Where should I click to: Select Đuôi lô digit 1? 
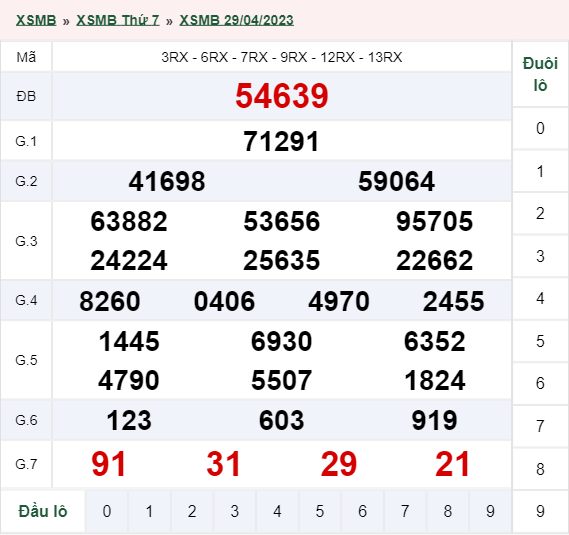point(540,171)
